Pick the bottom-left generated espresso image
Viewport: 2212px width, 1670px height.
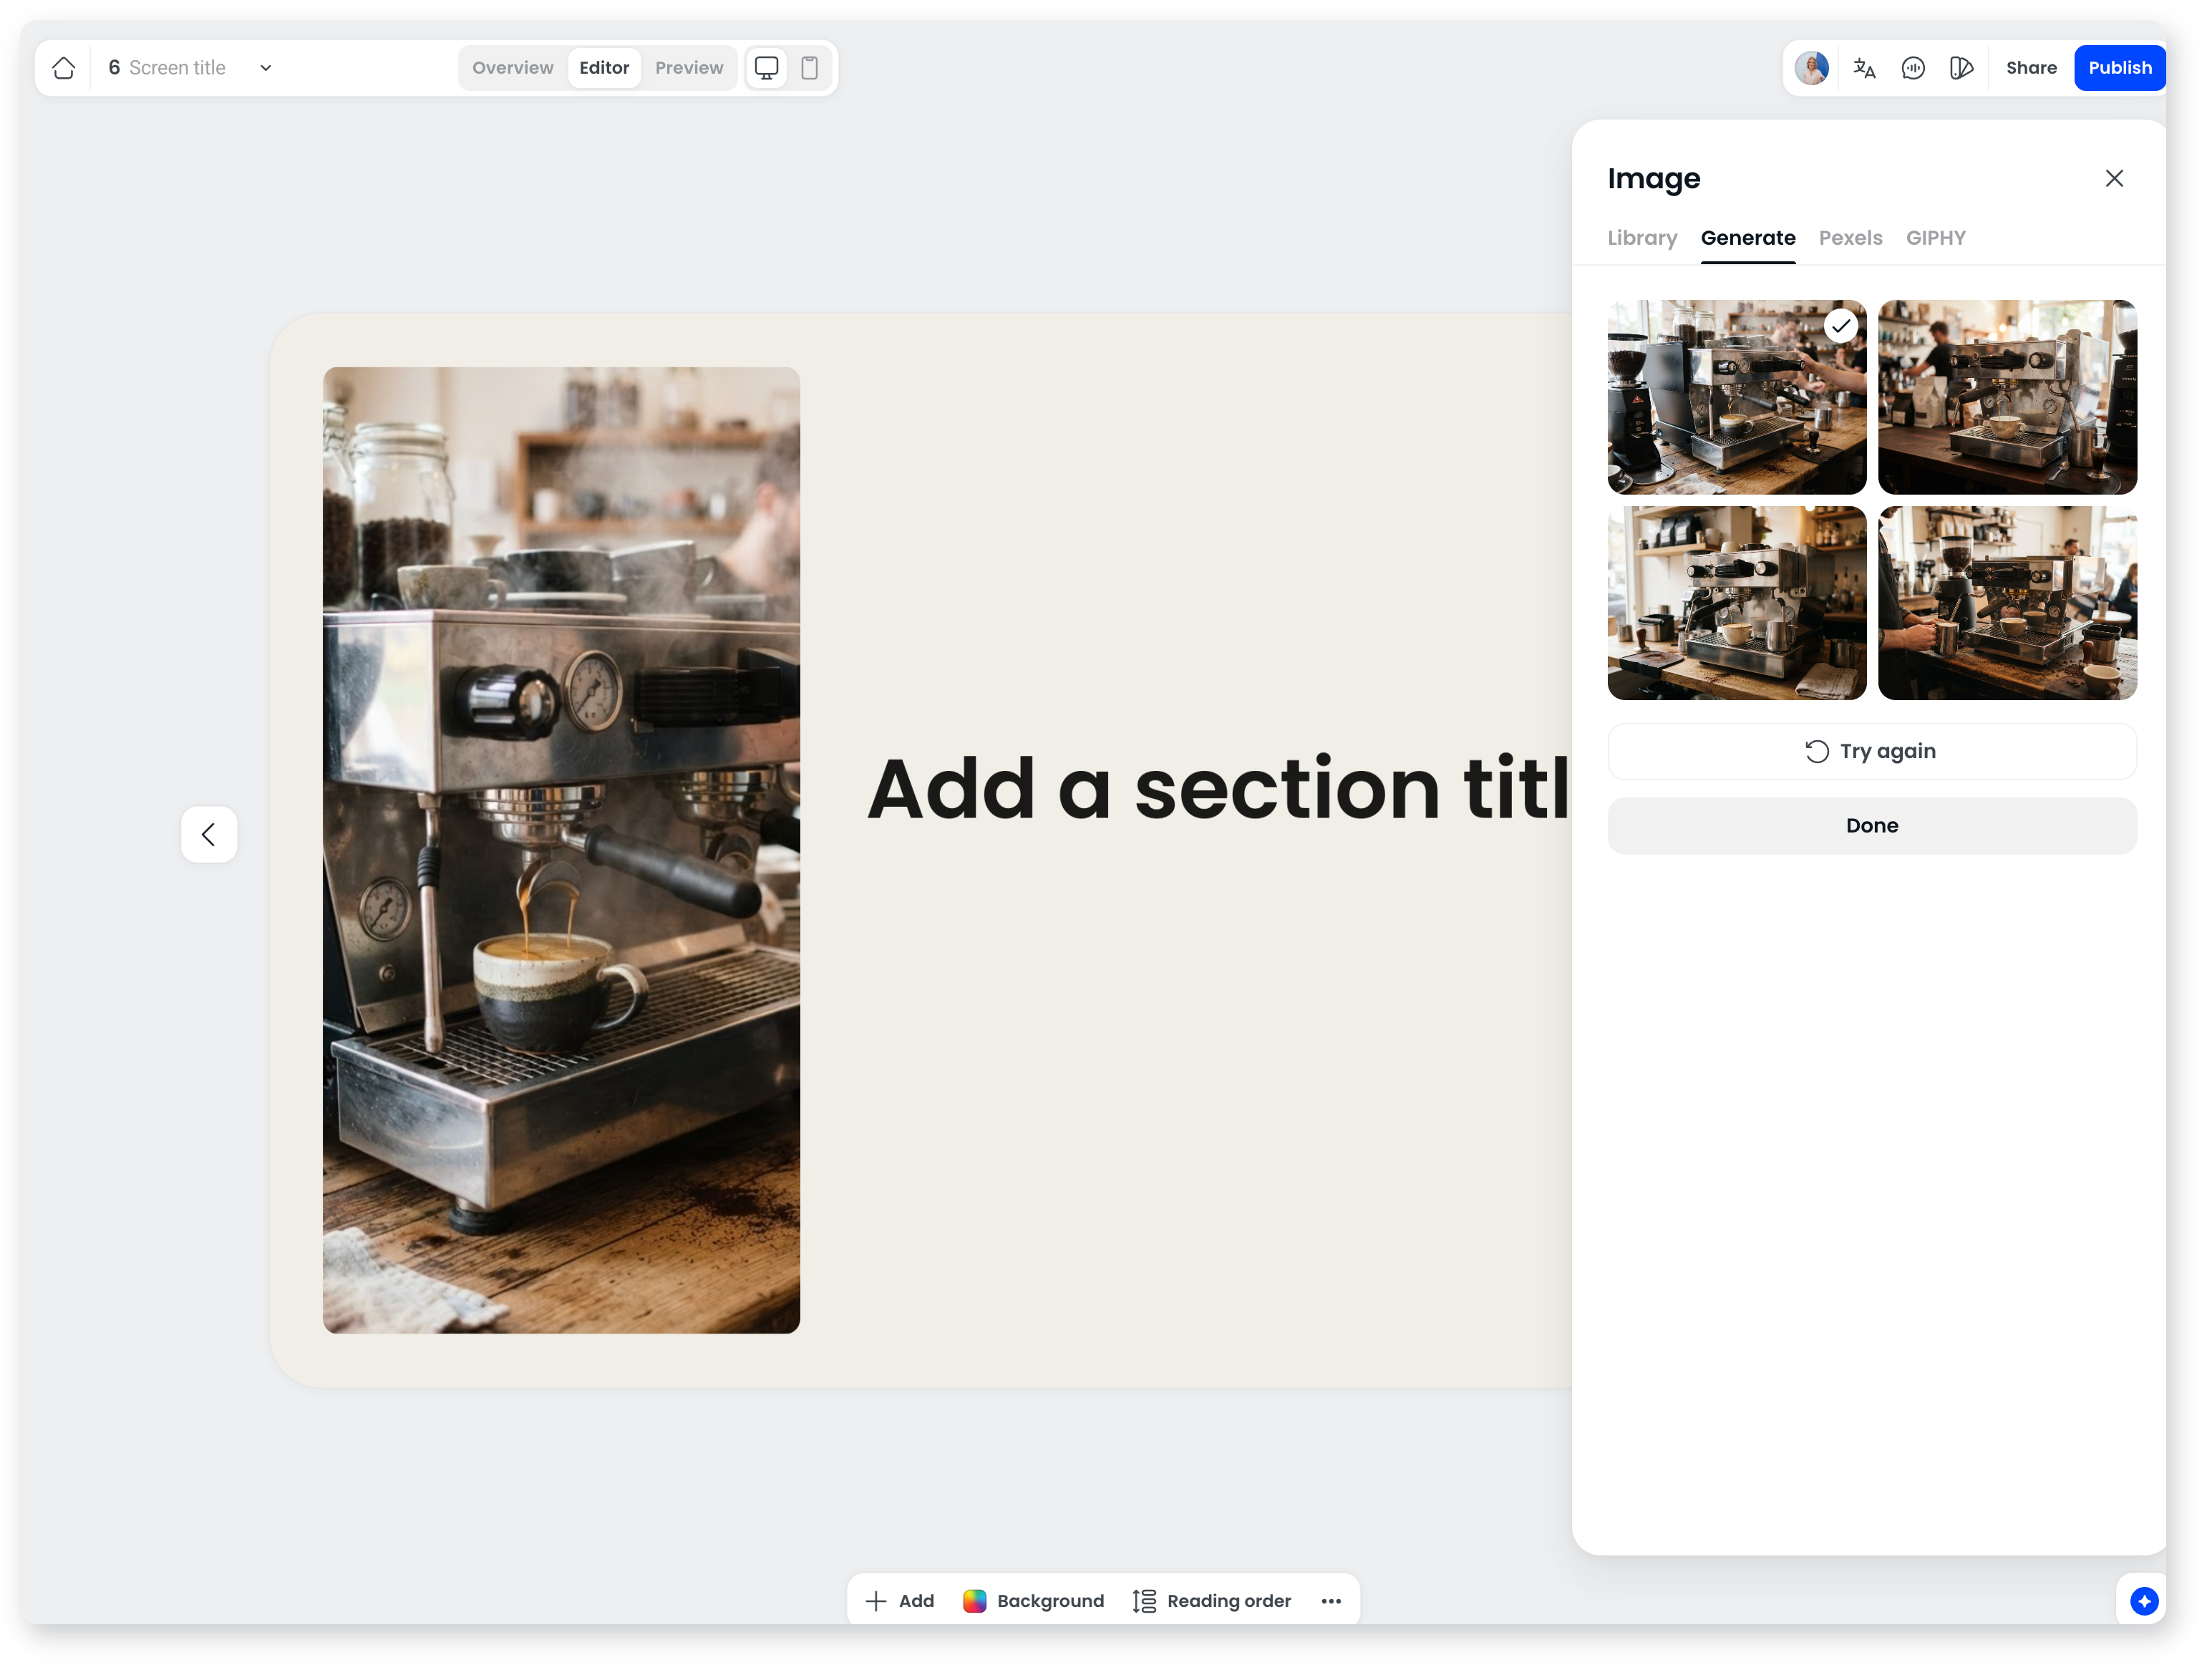pyautogui.click(x=1738, y=603)
